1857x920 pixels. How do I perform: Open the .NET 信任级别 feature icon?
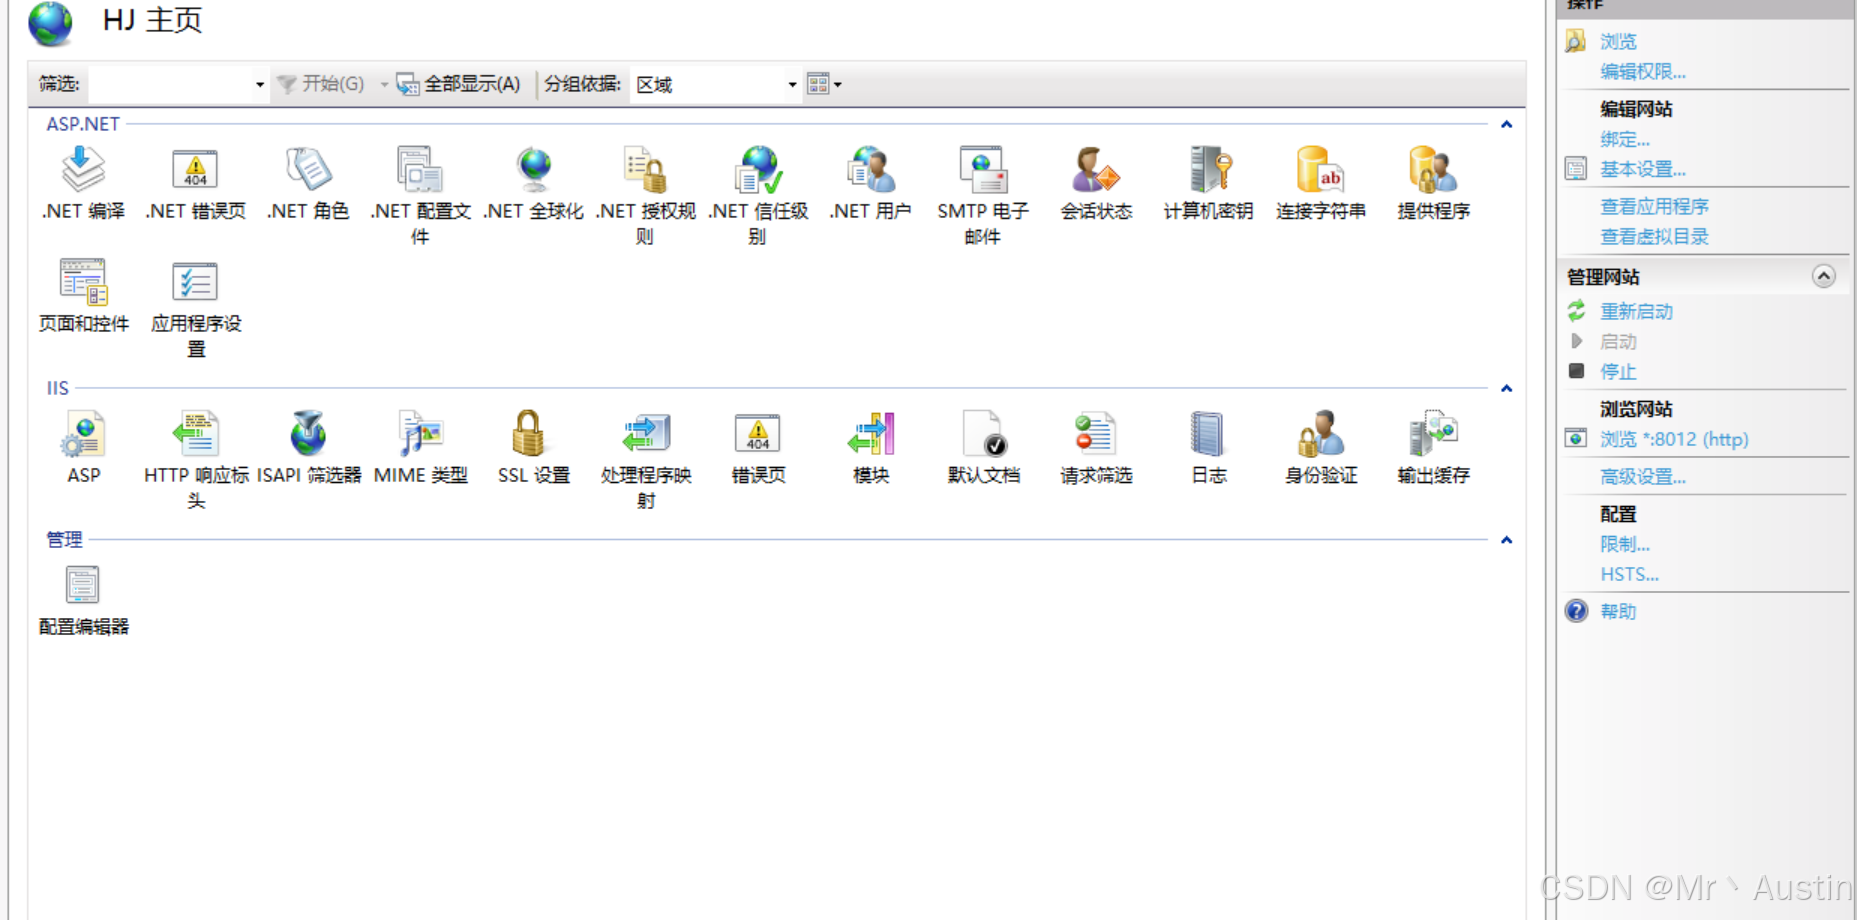click(759, 170)
